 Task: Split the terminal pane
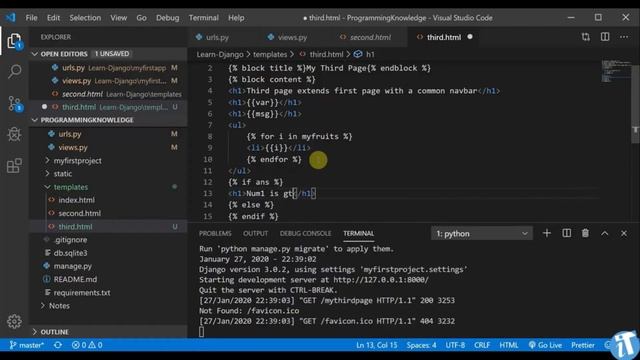(x=567, y=233)
